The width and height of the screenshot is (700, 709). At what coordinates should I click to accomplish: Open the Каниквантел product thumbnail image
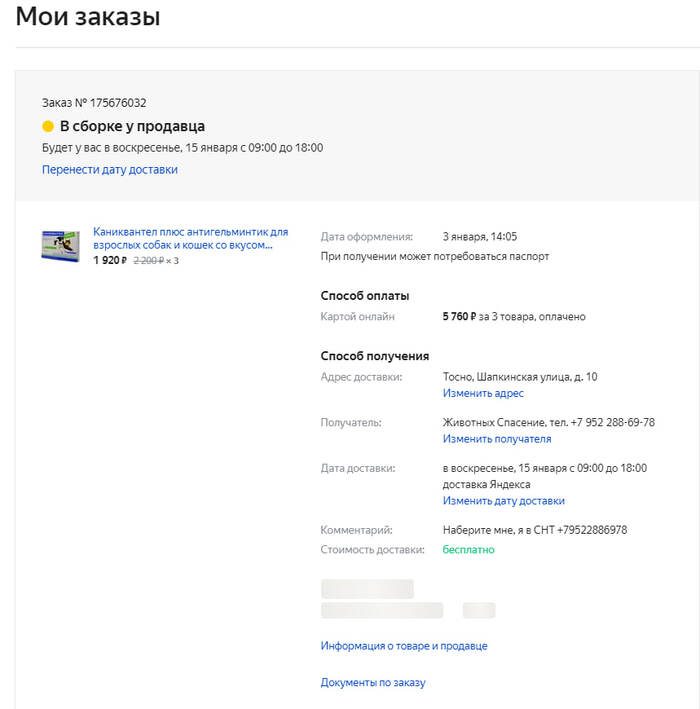tap(61, 246)
